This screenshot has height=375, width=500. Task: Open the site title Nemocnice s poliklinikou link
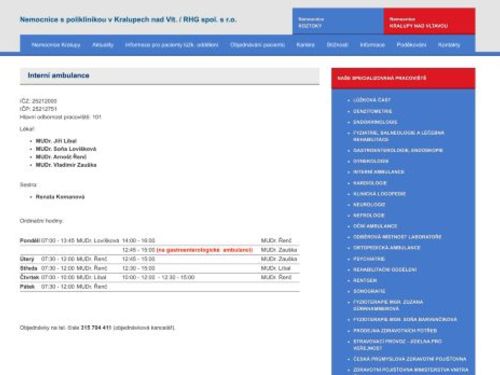pyautogui.click(x=128, y=20)
